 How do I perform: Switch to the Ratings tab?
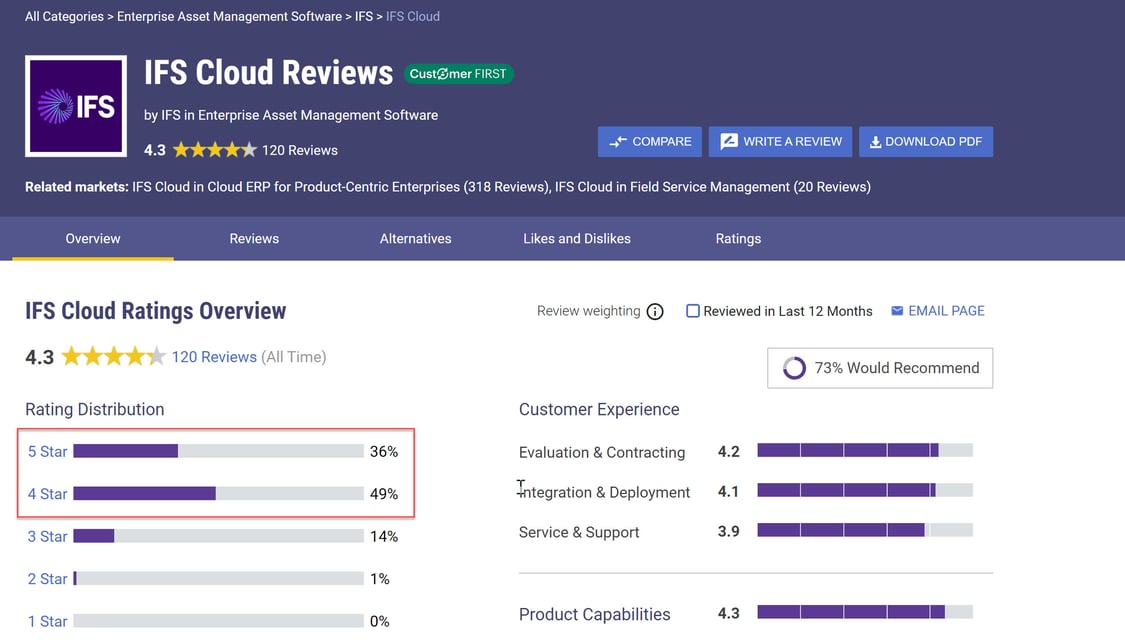738,238
